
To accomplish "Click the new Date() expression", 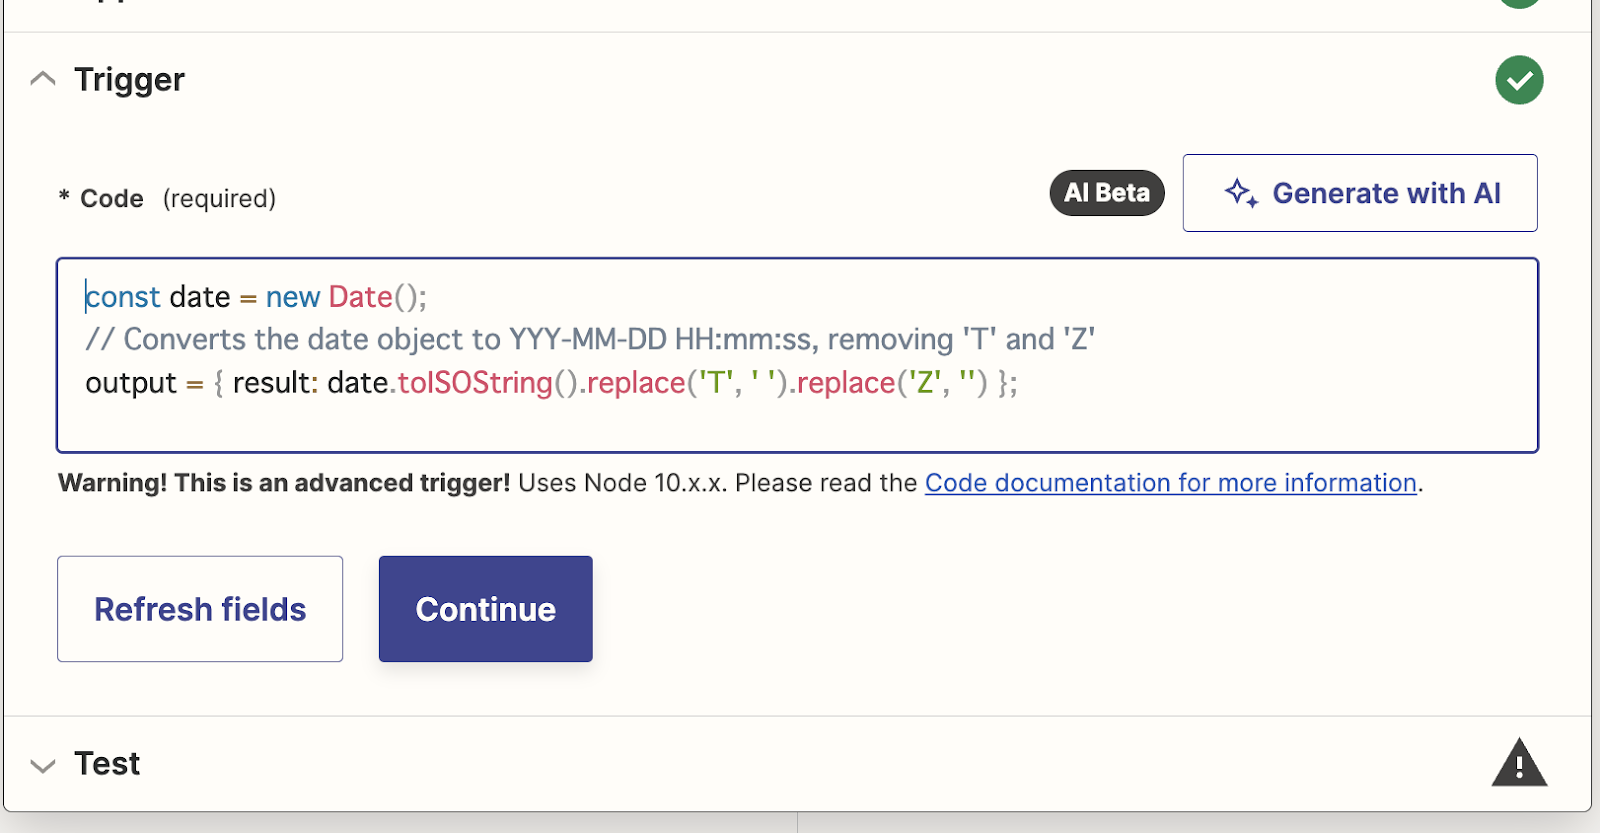I will tap(346, 297).
